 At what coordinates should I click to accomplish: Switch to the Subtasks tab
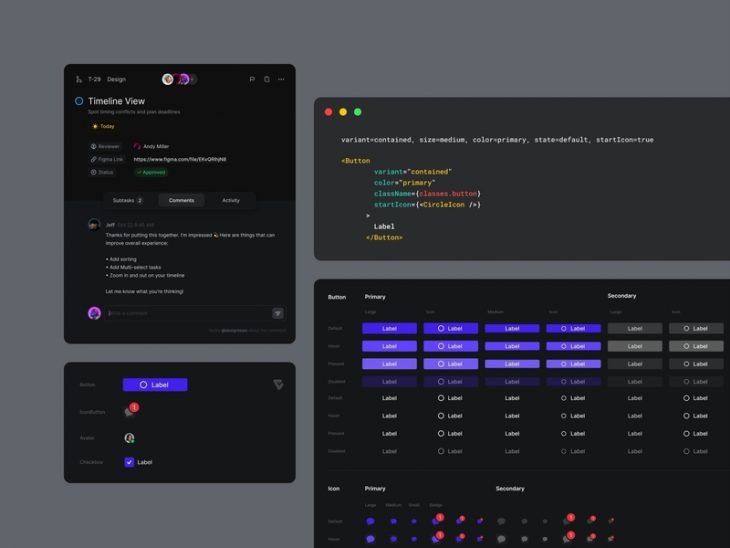click(x=128, y=200)
